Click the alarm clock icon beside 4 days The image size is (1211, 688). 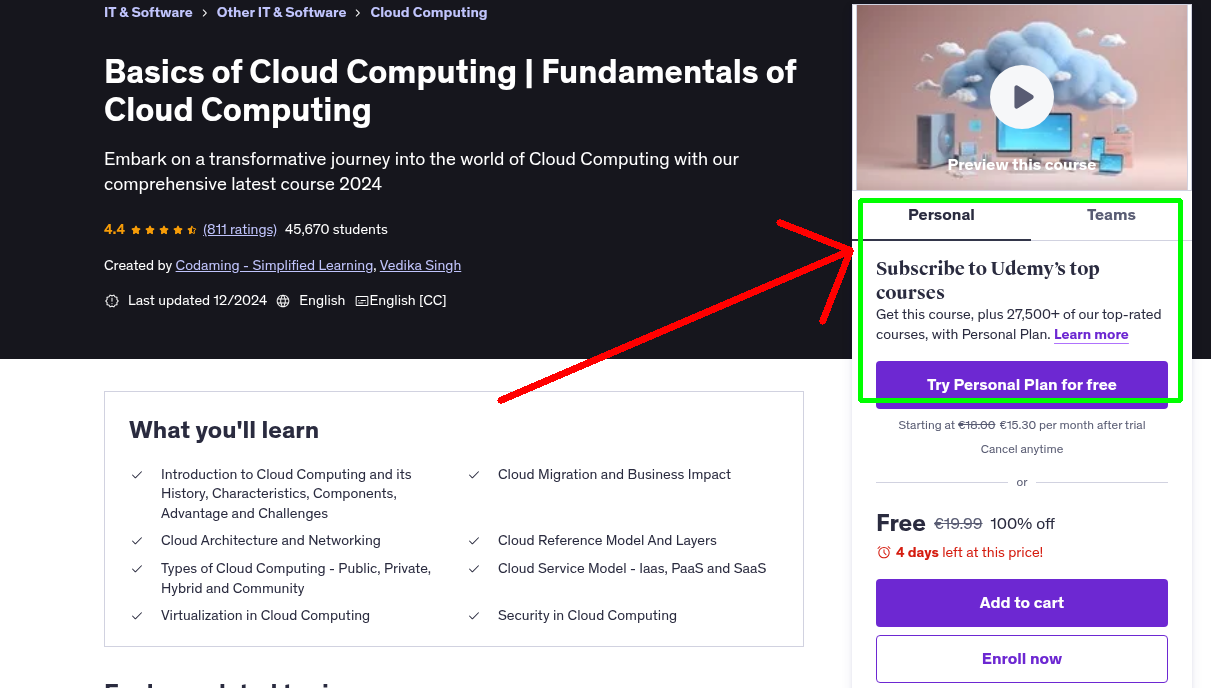point(883,552)
